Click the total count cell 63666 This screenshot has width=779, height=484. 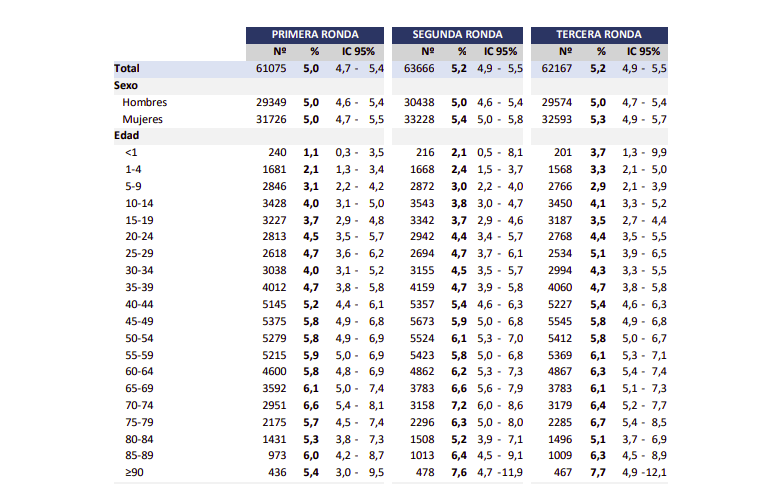coord(419,69)
